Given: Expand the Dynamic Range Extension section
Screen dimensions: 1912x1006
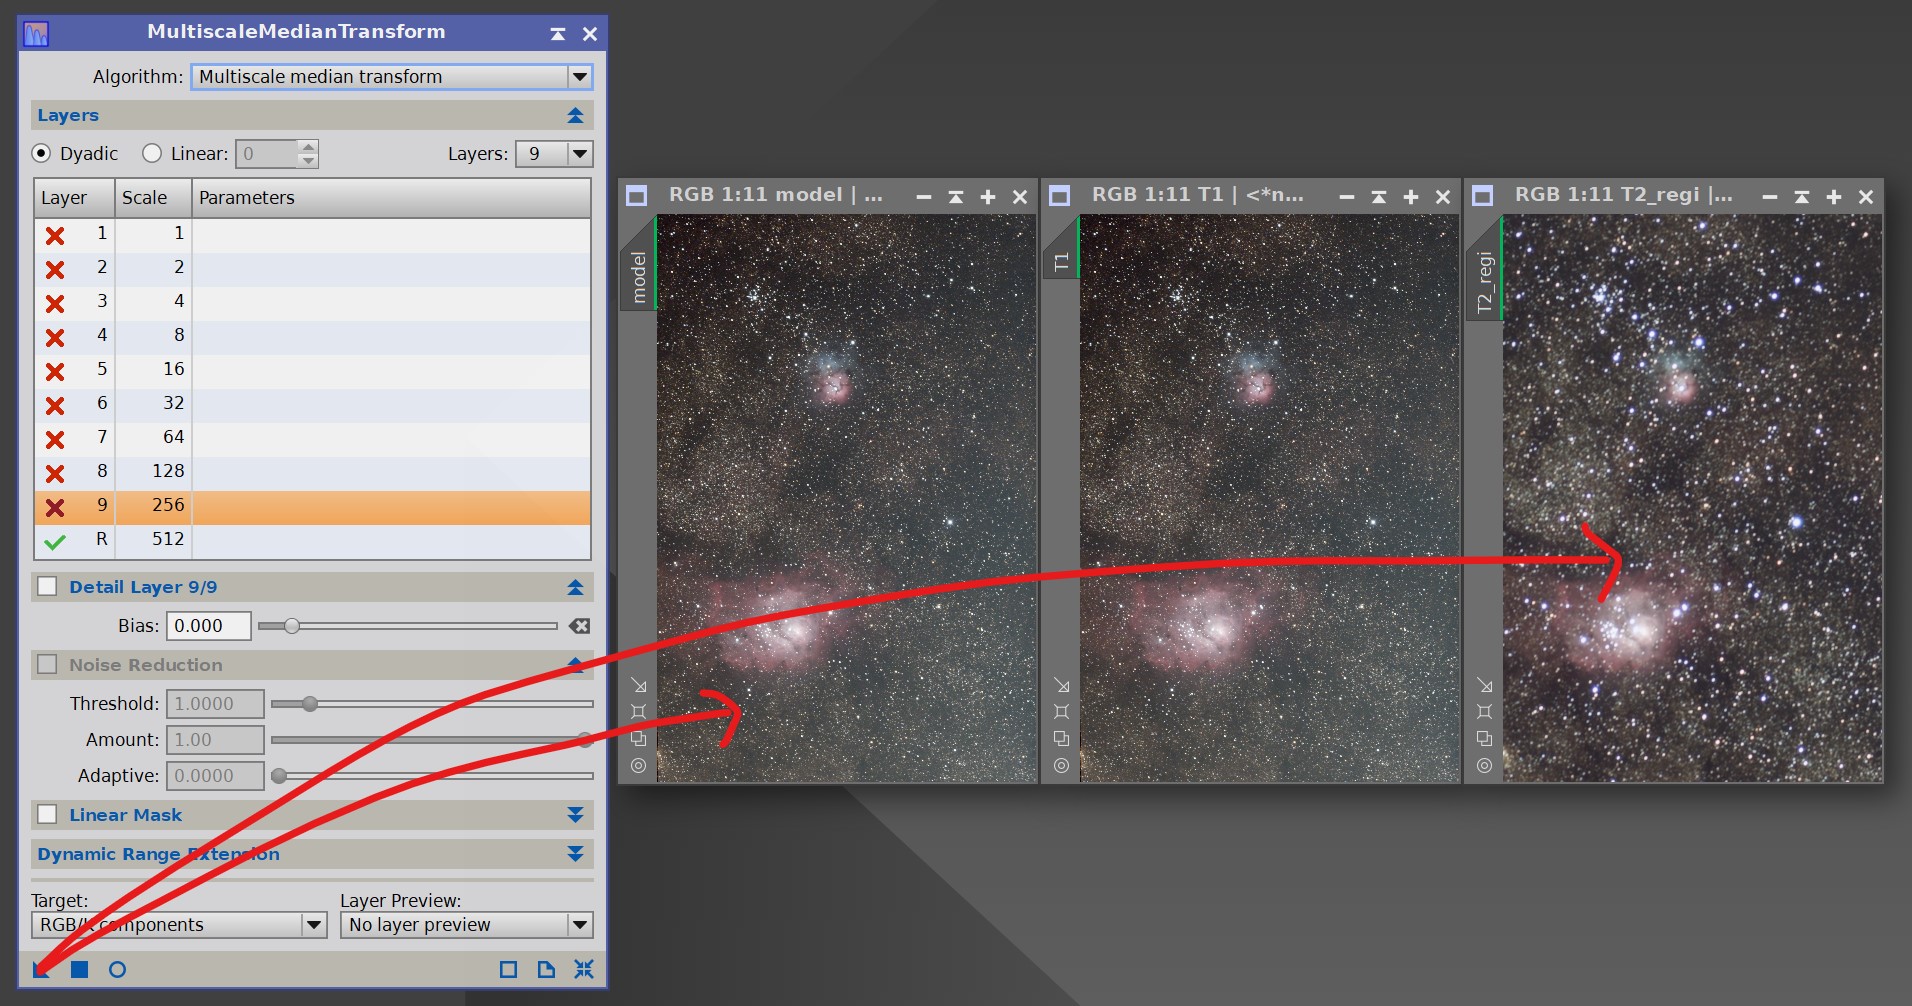Looking at the screenshot, I should (575, 854).
